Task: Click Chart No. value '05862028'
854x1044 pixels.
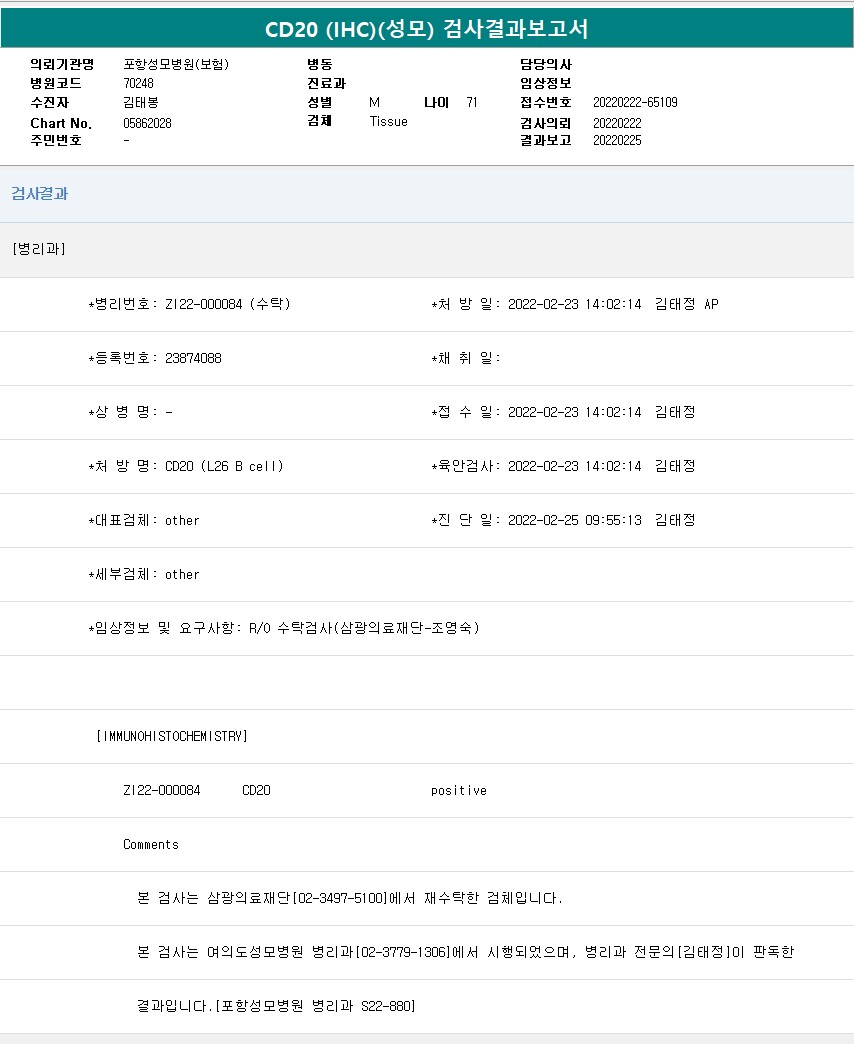Action: click(x=147, y=123)
